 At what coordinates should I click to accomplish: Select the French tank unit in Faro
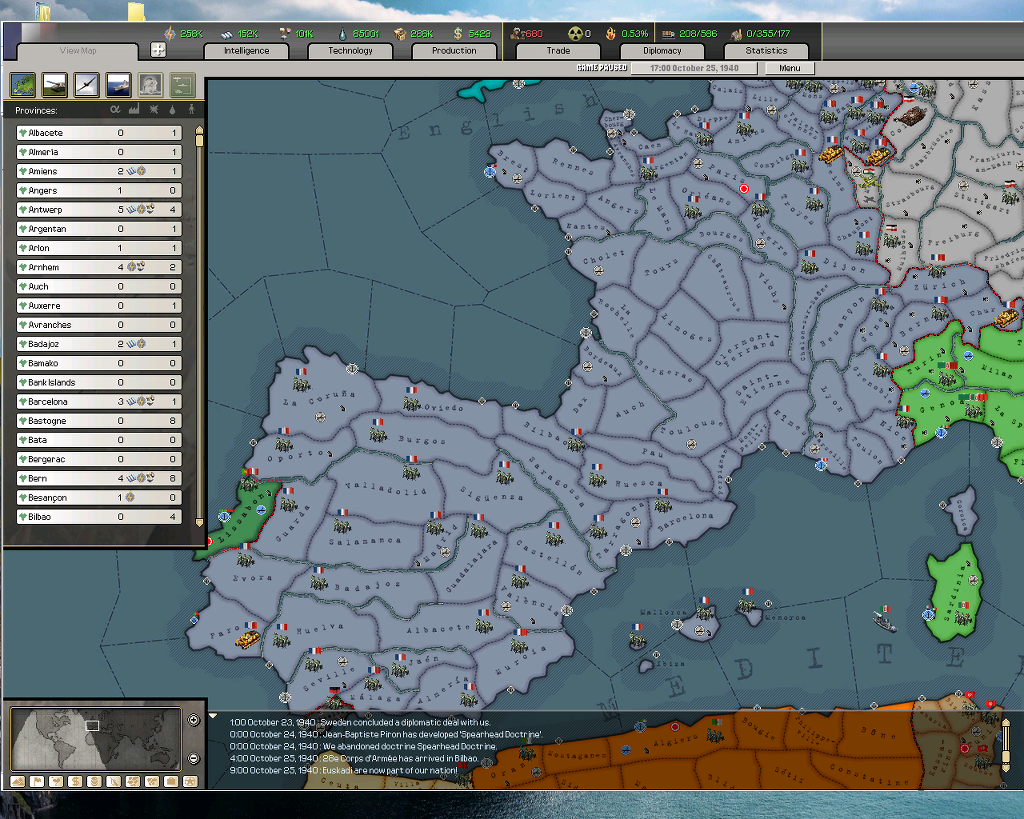247,638
